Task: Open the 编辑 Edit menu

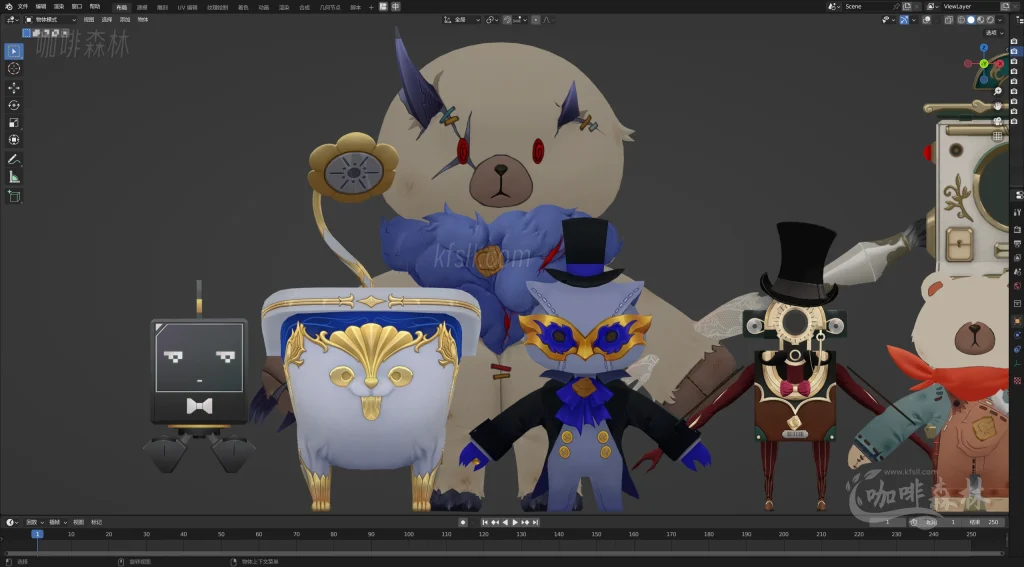Action: (40, 7)
